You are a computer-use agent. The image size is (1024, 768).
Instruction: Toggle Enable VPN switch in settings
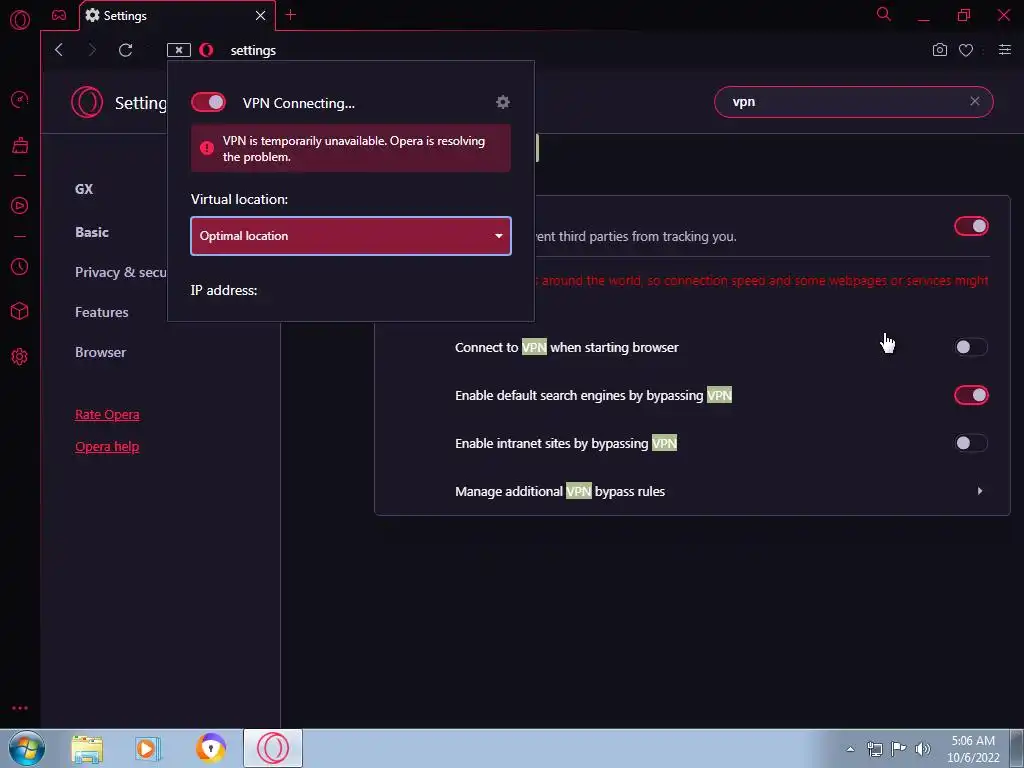point(971,226)
